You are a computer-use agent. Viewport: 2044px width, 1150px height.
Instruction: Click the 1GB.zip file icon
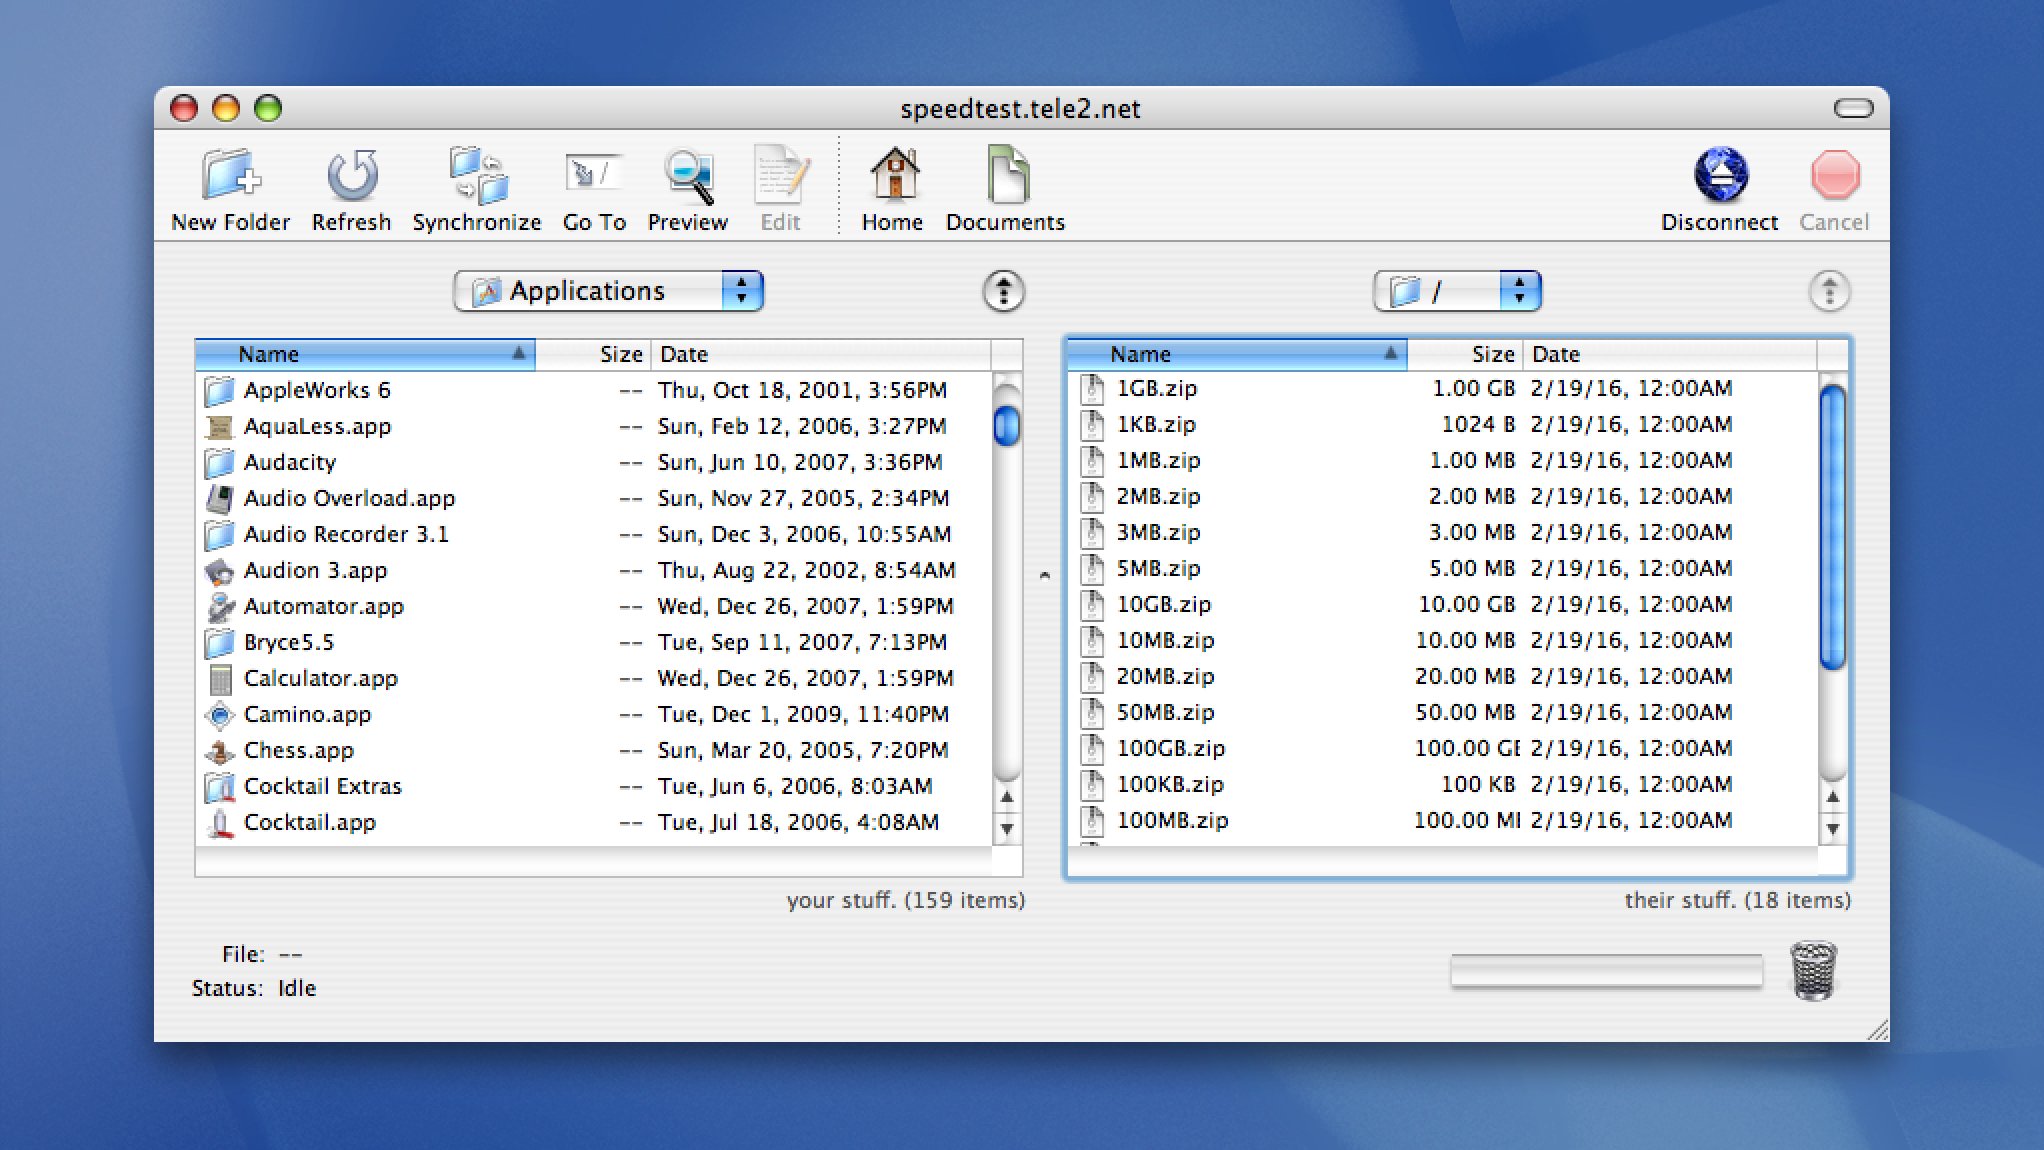point(1092,388)
